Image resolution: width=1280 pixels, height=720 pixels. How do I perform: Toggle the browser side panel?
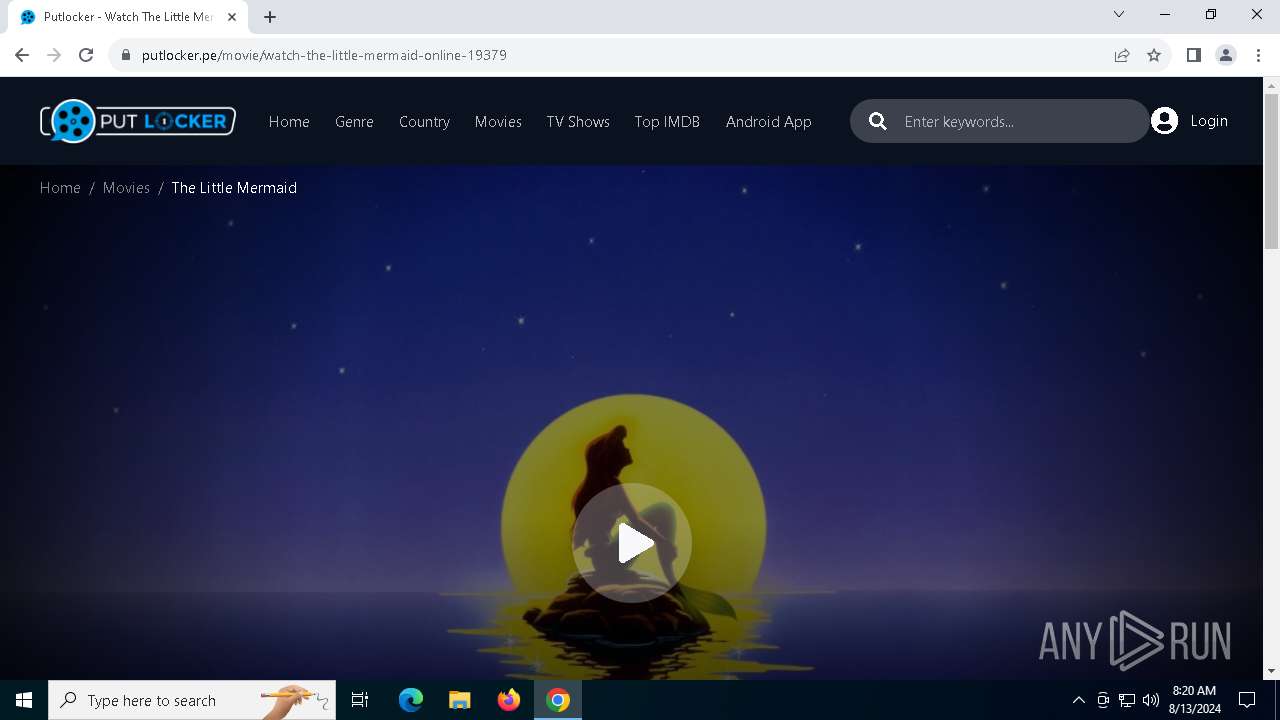click(1193, 55)
